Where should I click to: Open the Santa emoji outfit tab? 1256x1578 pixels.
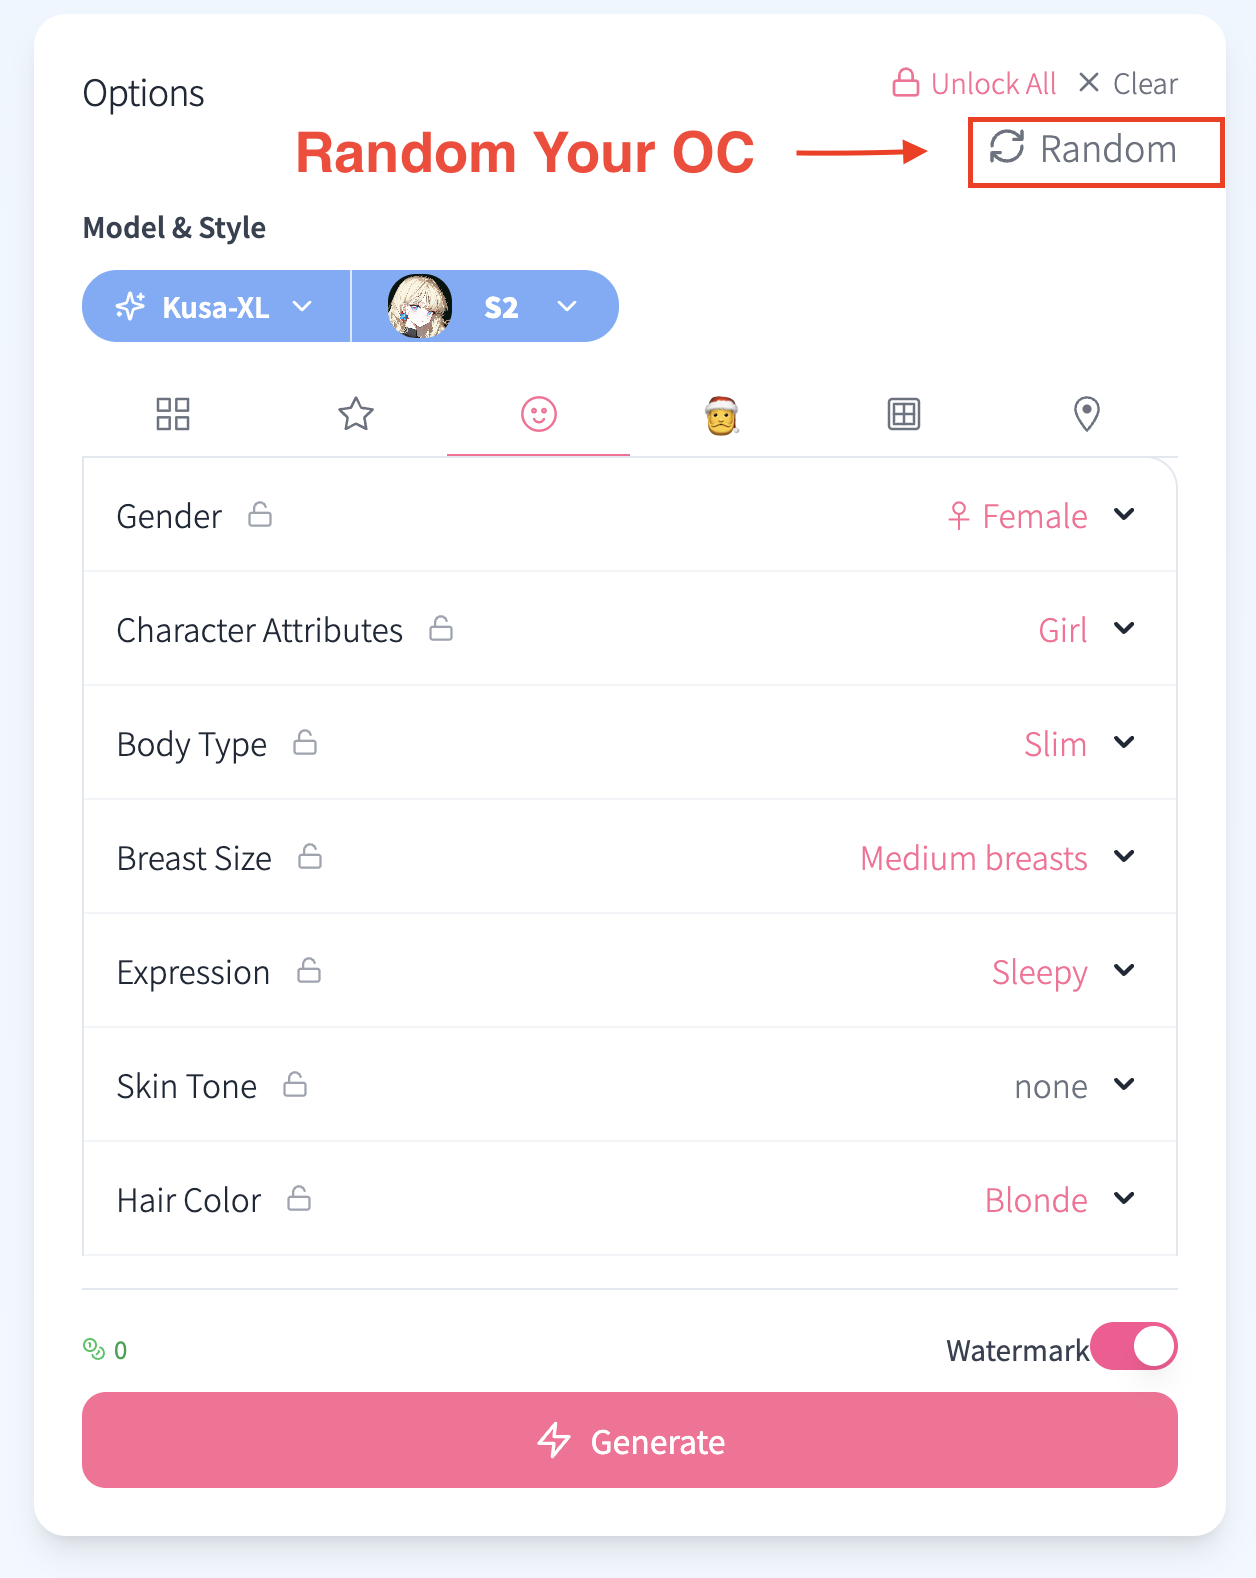coord(721,414)
